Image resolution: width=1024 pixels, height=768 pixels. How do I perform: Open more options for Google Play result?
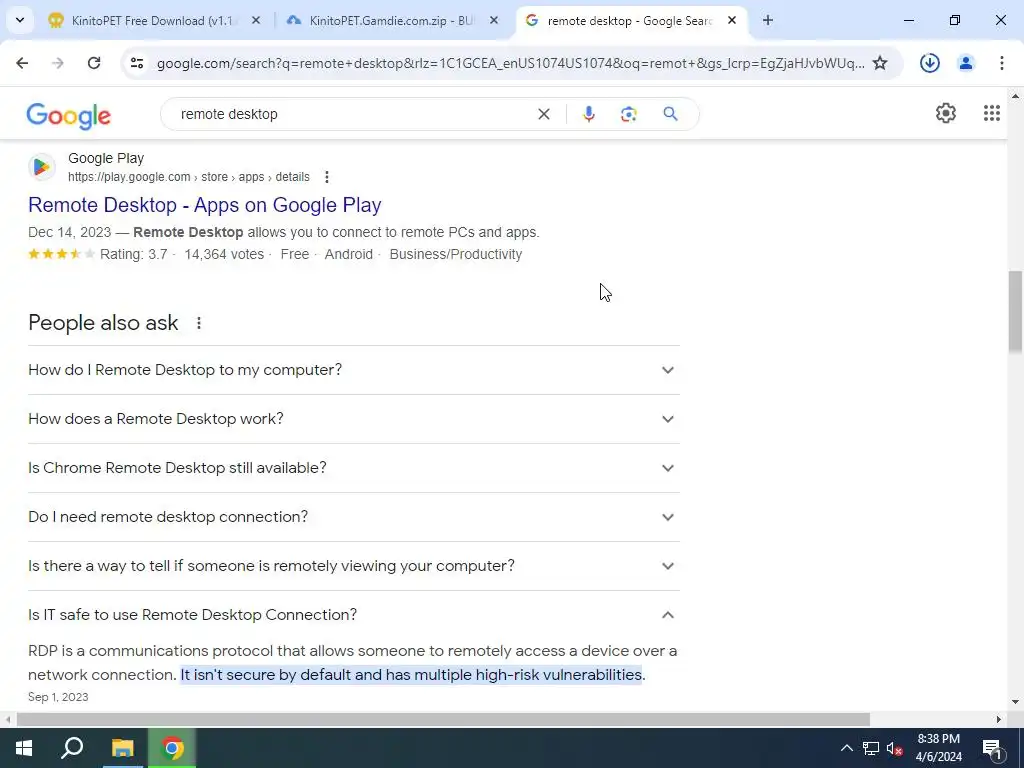click(x=327, y=177)
